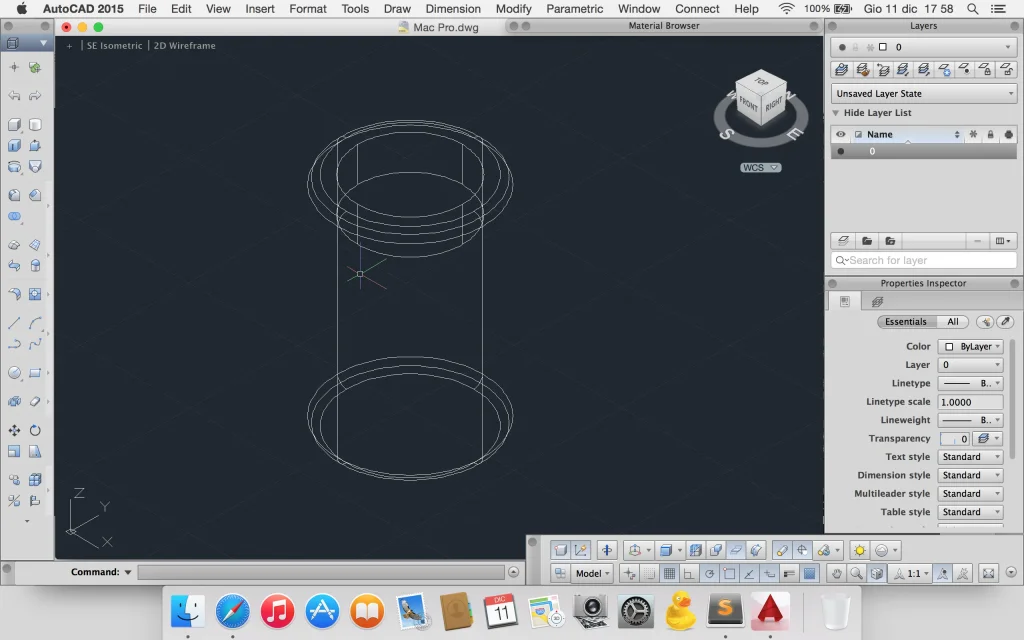Click the Search for layer field

tap(924, 260)
